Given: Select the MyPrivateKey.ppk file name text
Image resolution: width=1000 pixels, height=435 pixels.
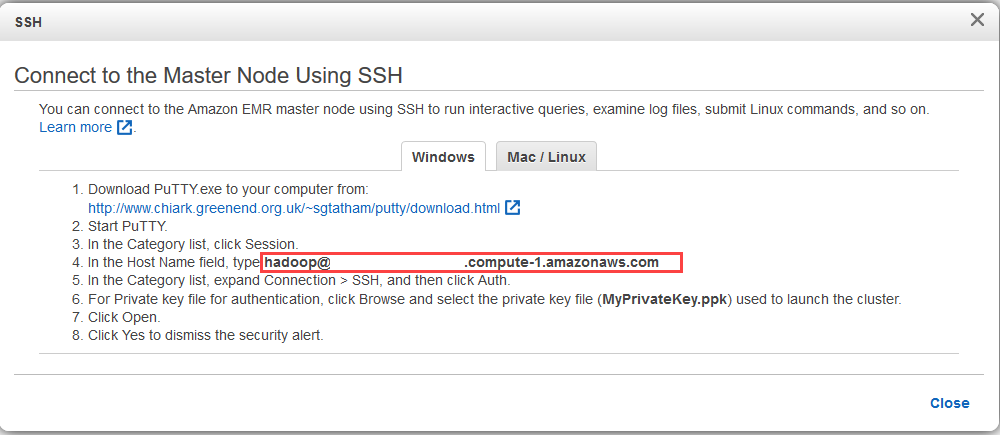Looking at the screenshot, I should point(663,299).
